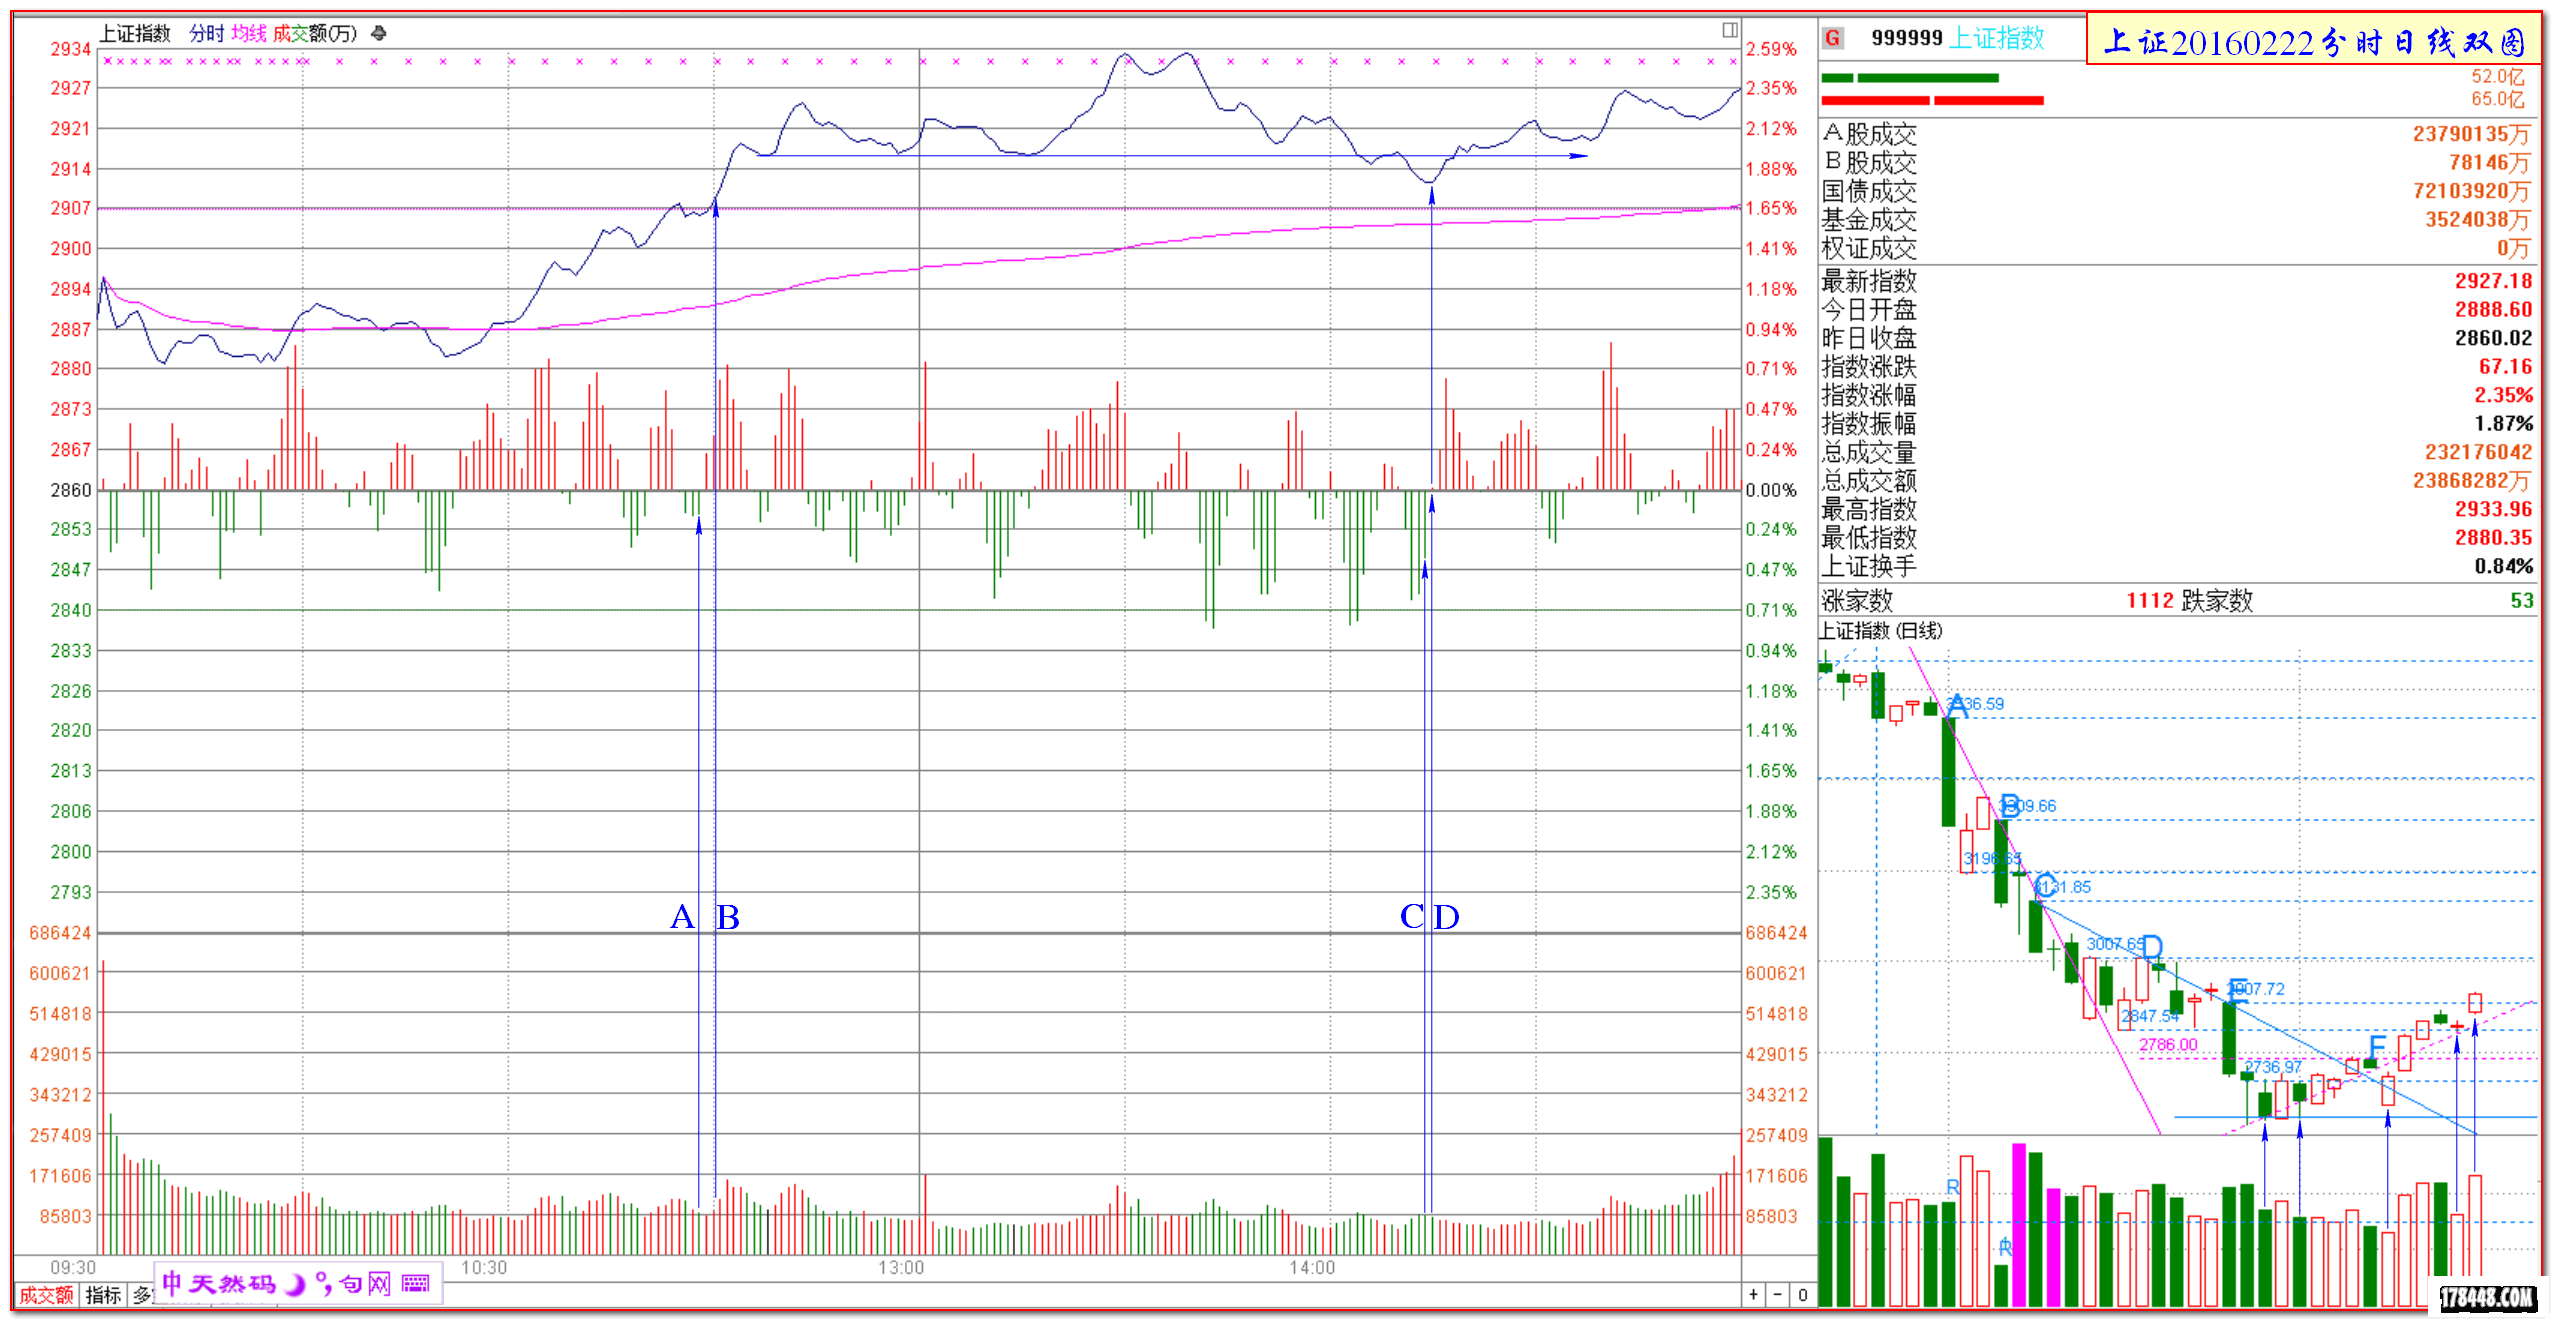Click the 2934 price label on left axis
The image size is (2554, 1322).
coord(70,49)
